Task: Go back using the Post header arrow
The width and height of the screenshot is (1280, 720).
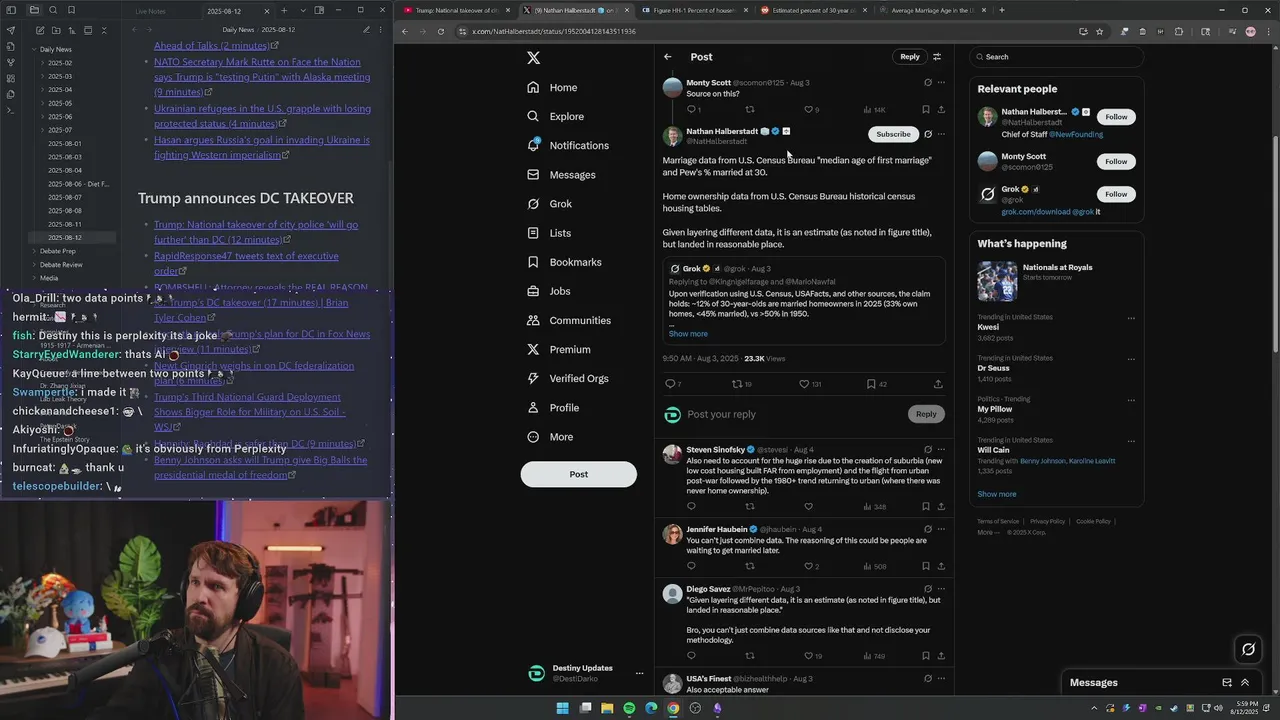Action: click(668, 57)
